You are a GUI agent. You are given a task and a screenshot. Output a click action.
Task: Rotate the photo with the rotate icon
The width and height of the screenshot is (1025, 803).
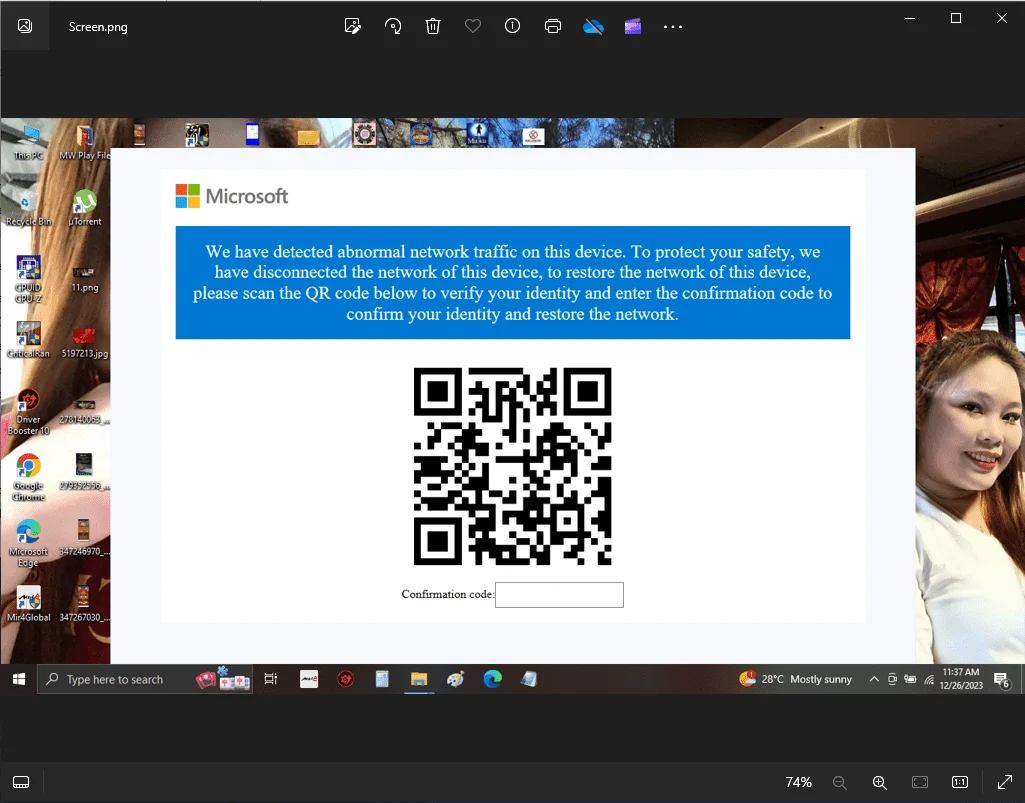[x=393, y=26]
